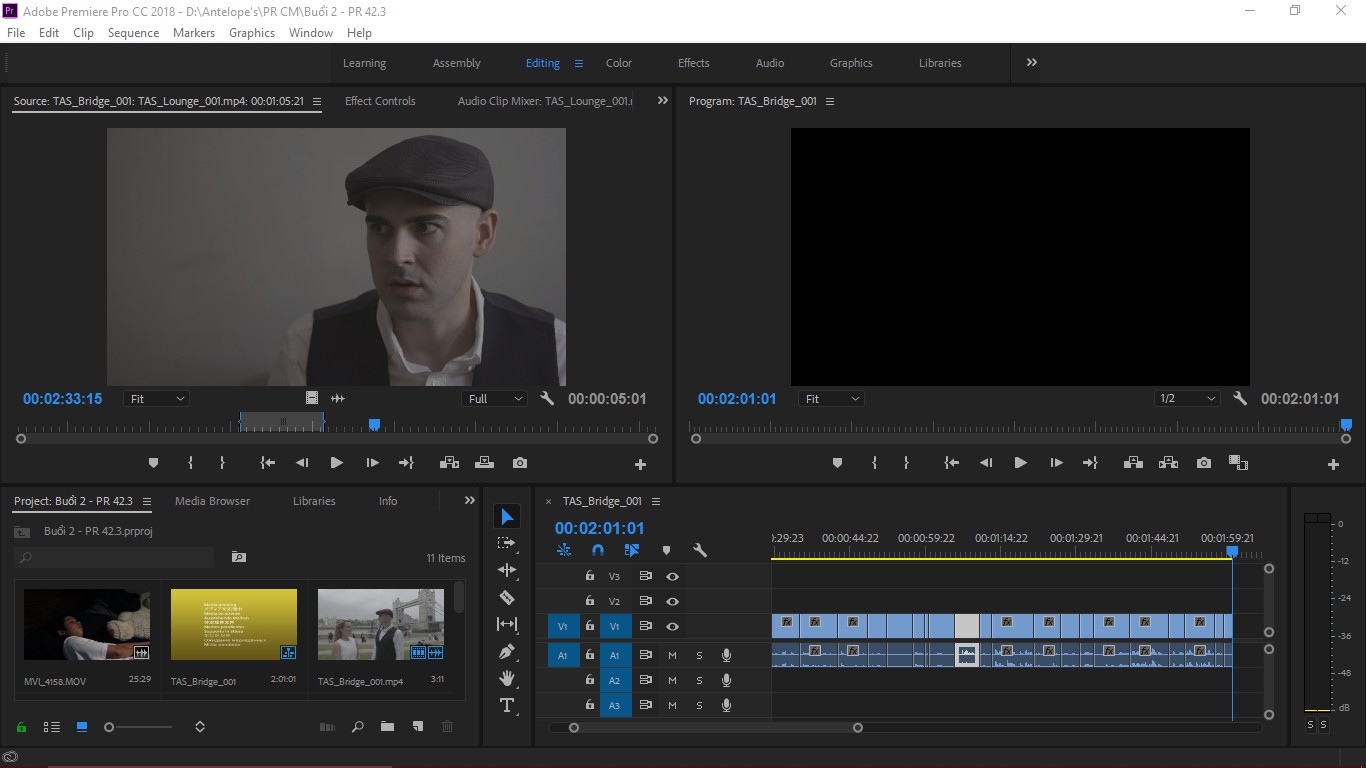
Task: Click Find magnifier icon in Project panel
Action: point(357,727)
